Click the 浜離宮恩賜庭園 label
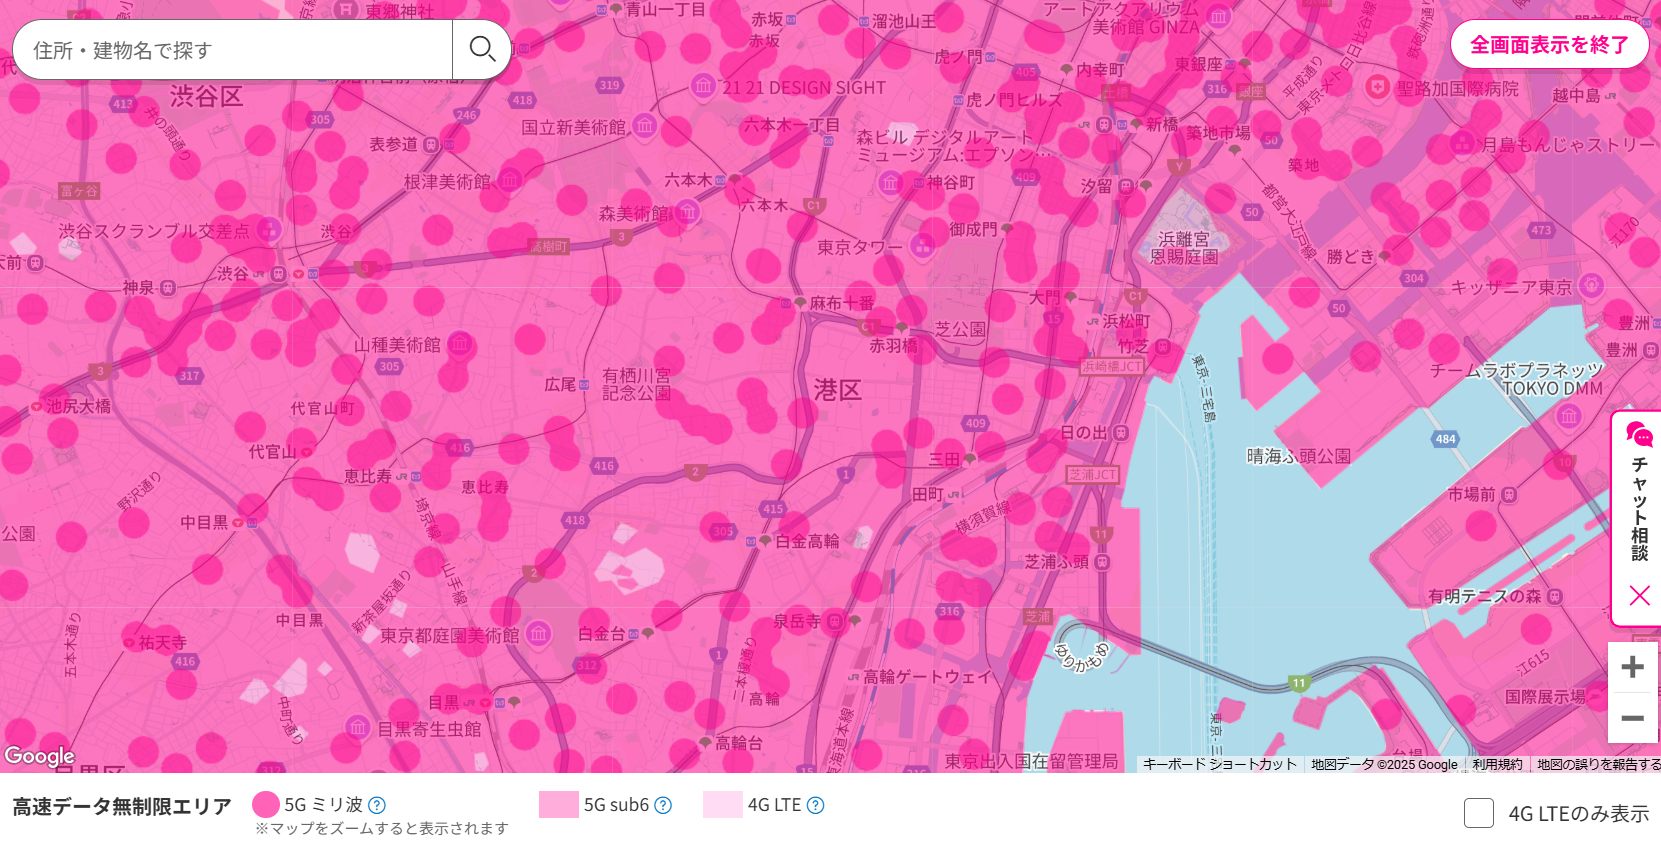 click(x=1184, y=248)
